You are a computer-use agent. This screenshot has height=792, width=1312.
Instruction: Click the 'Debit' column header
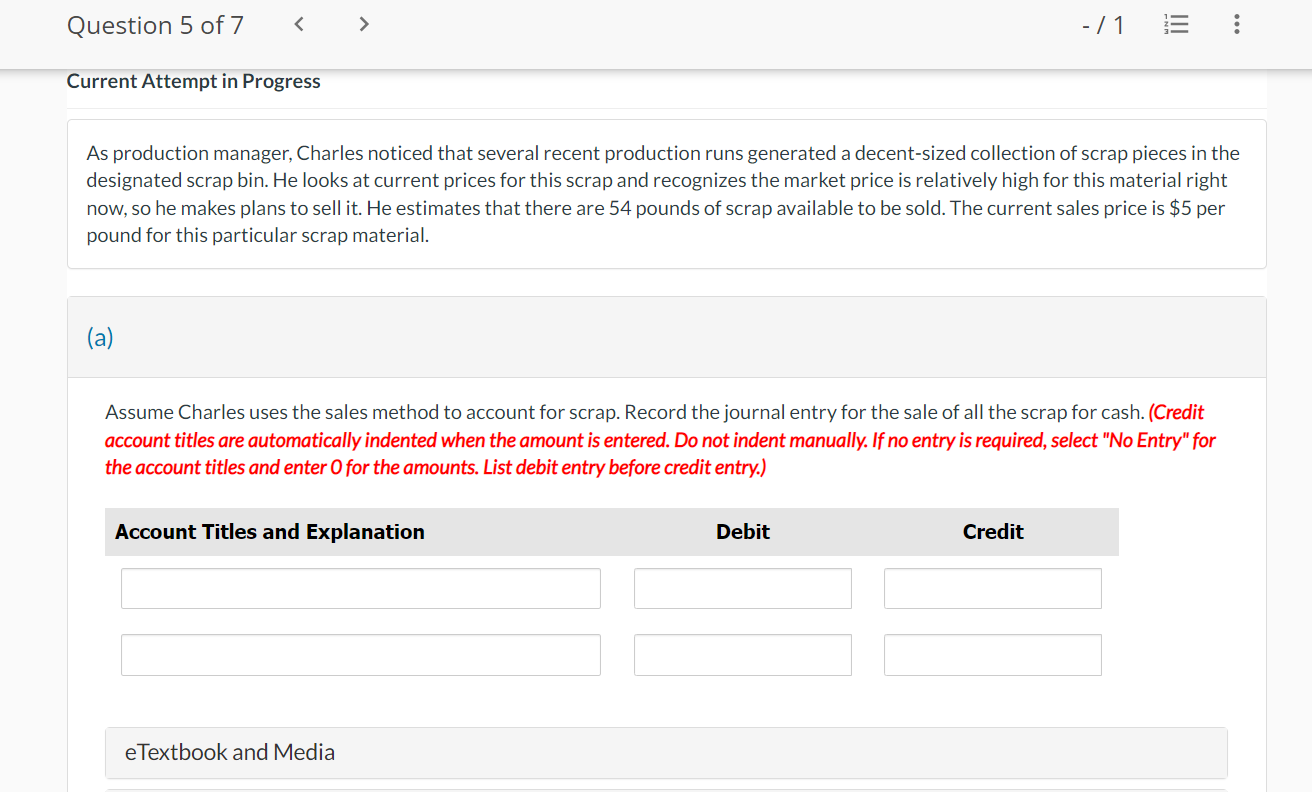(743, 532)
